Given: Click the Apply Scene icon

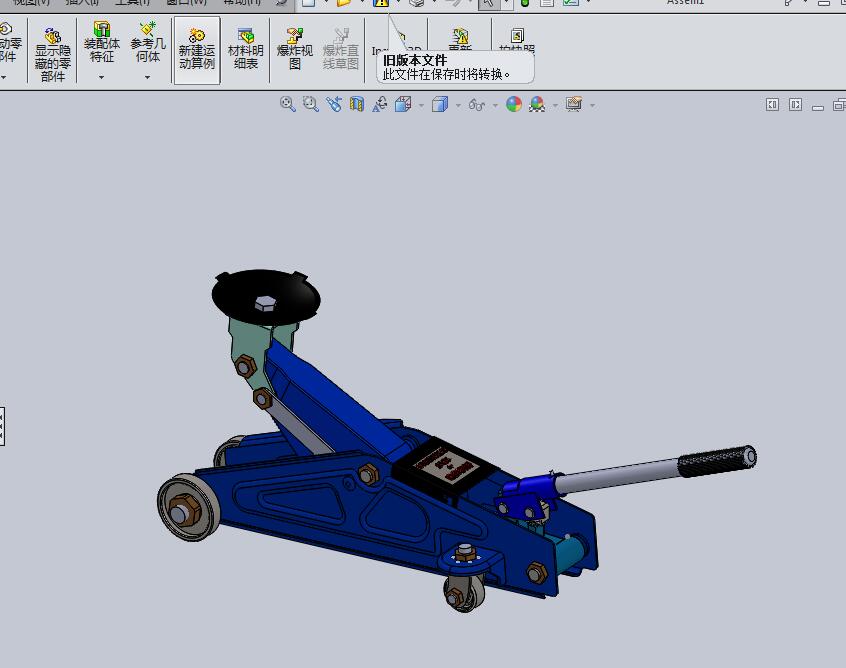Looking at the screenshot, I should pyautogui.click(x=537, y=104).
